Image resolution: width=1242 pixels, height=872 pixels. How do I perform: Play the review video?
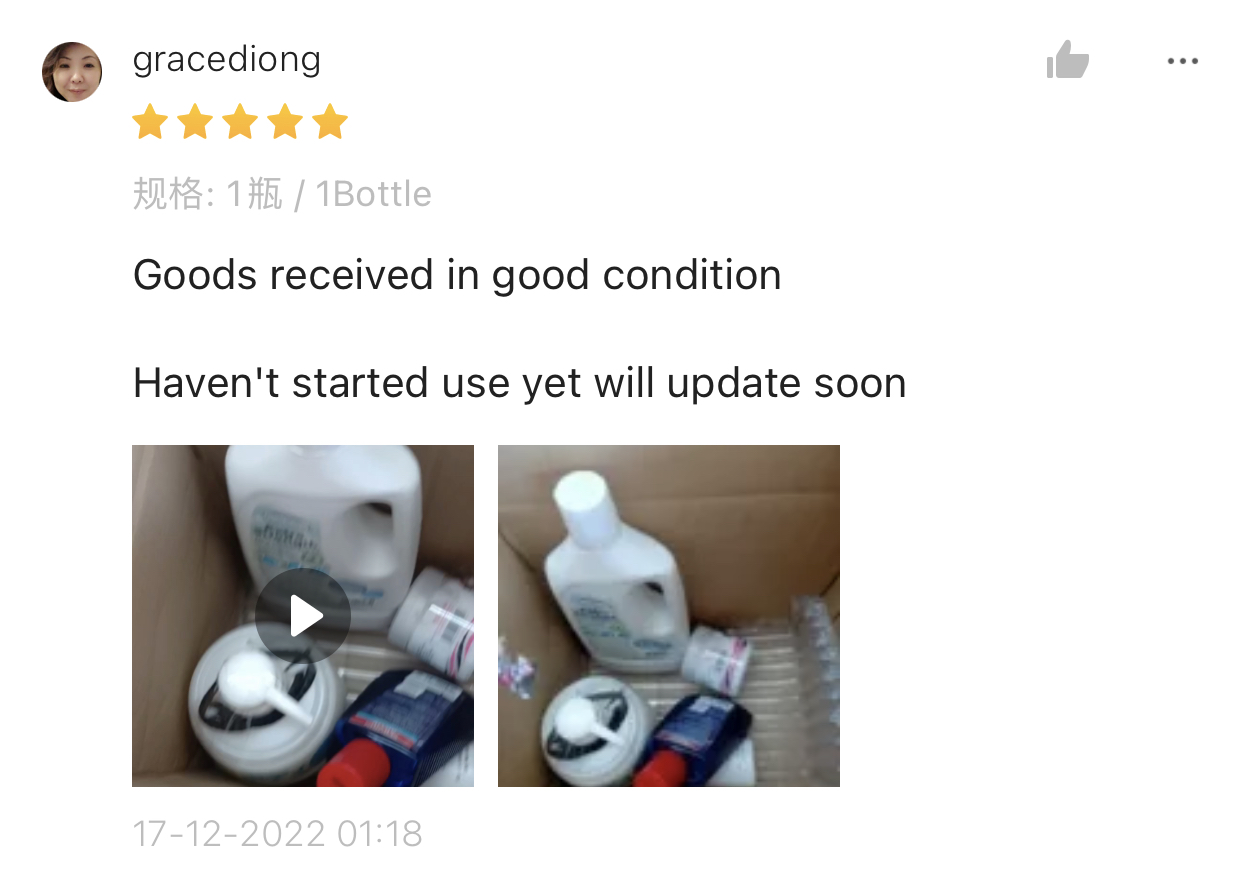pos(303,616)
